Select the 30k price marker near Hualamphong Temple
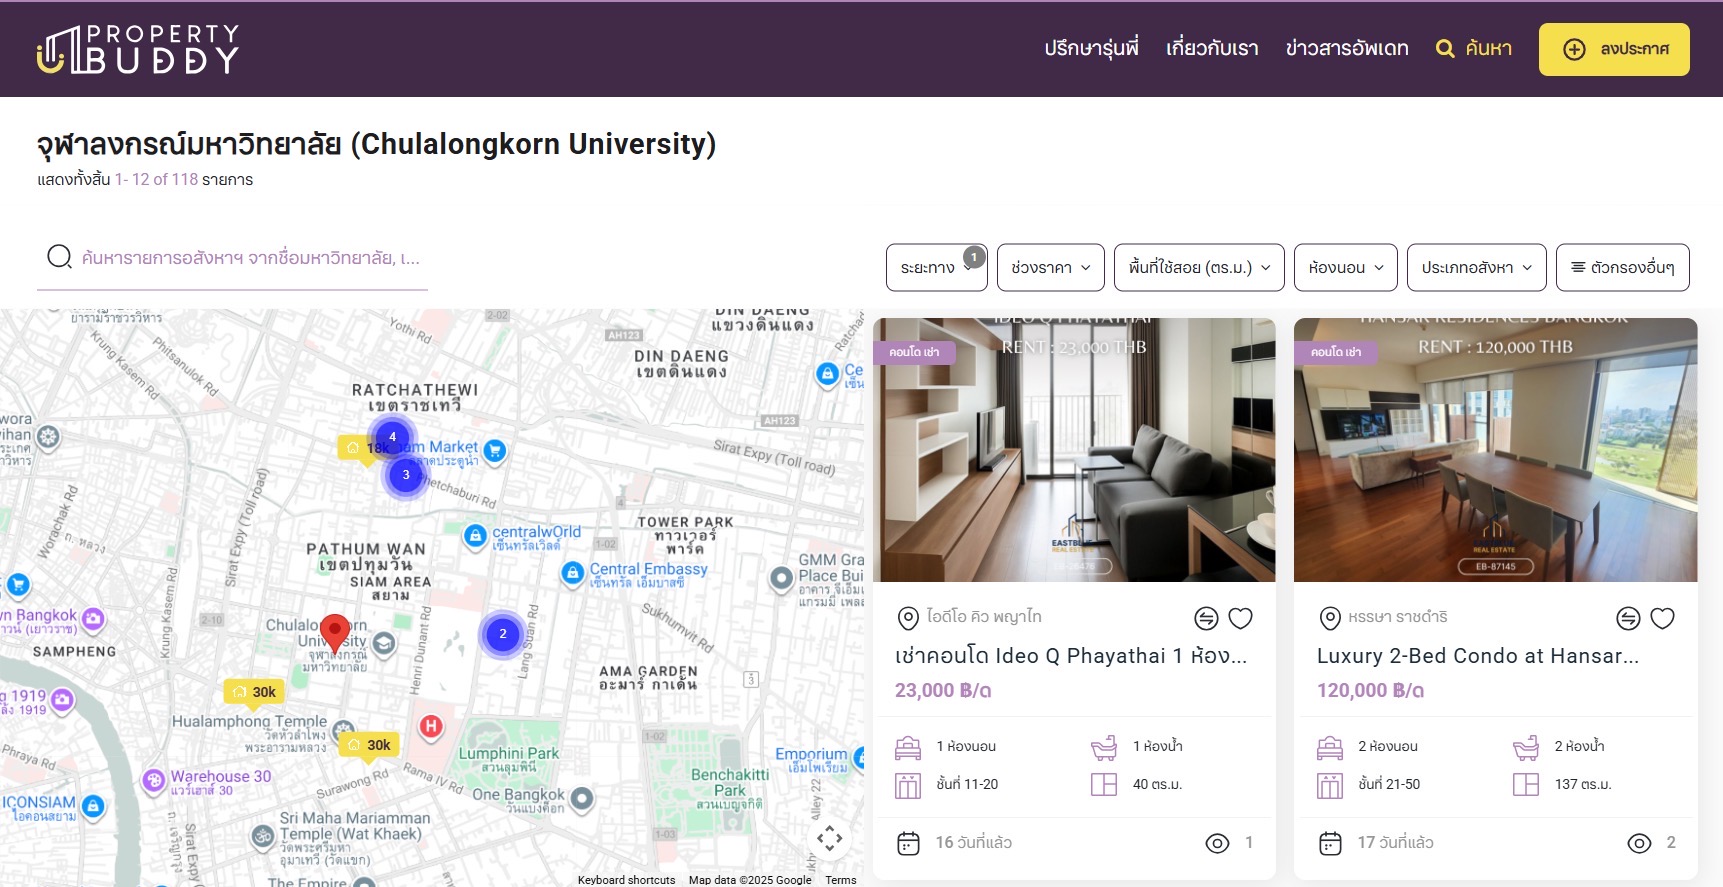 [255, 692]
